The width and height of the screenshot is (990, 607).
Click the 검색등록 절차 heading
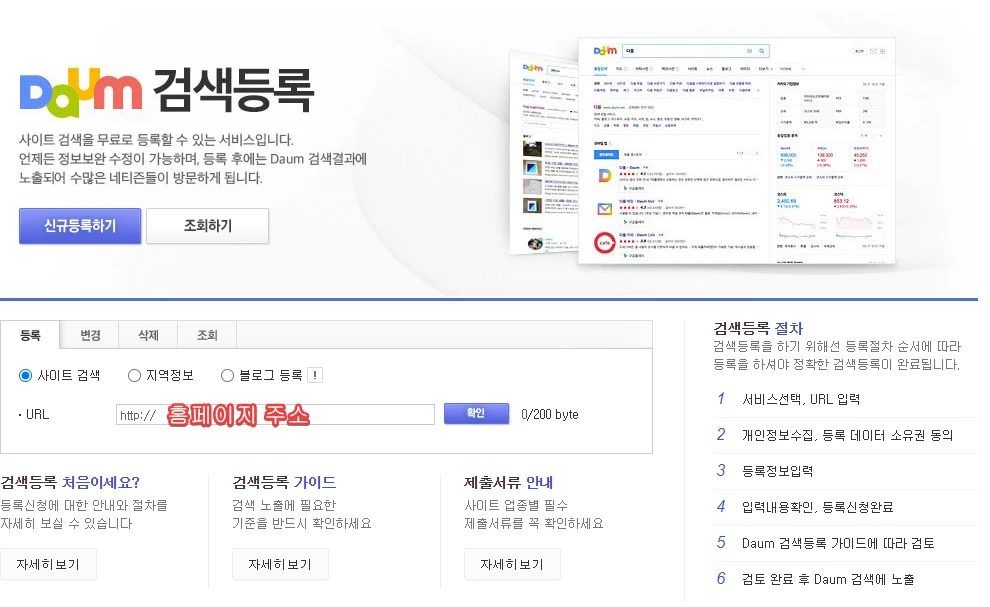click(758, 328)
